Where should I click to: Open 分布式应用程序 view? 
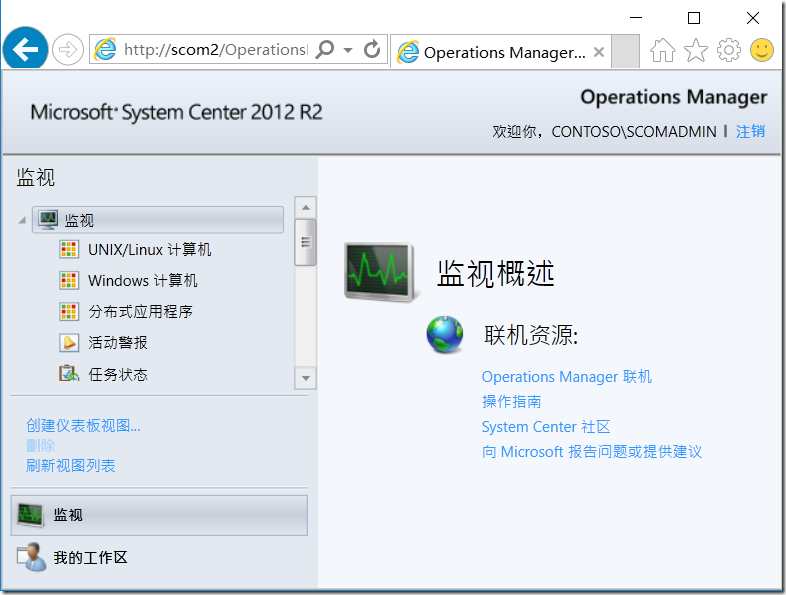[x=140, y=311]
